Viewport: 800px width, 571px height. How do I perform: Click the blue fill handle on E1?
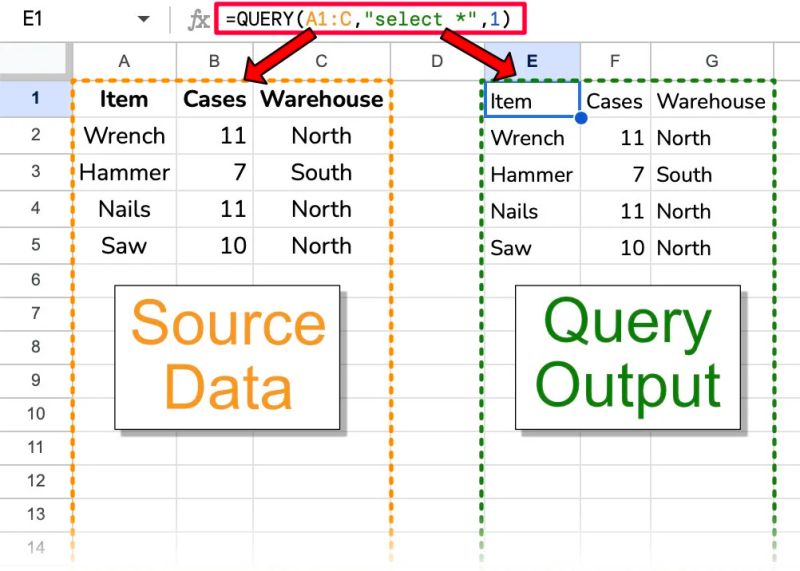(581, 118)
